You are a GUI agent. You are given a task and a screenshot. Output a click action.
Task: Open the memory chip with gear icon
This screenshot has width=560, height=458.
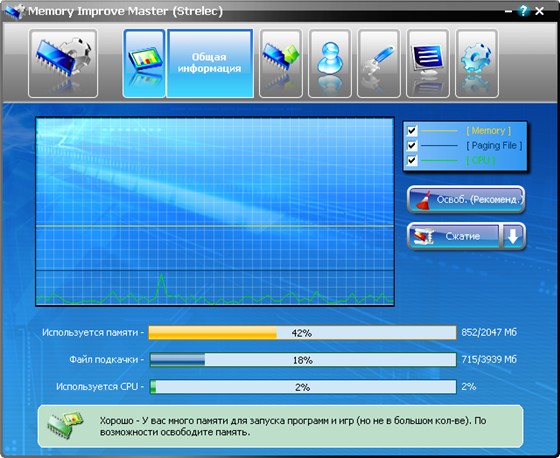click(x=63, y=63)
